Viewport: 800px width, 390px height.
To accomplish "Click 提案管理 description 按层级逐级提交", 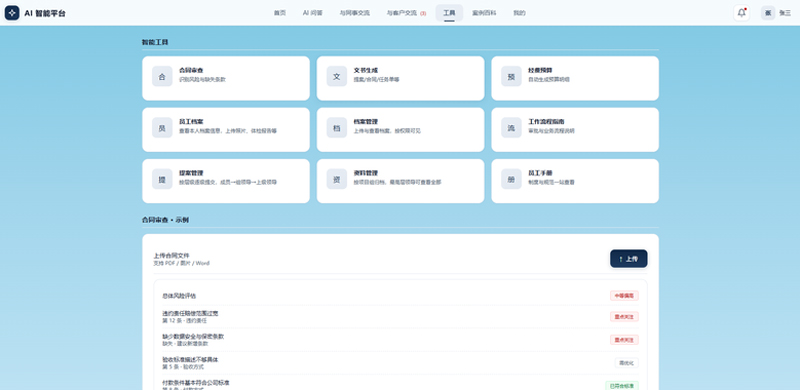I will pyautogui.click(x=228, y=182).
